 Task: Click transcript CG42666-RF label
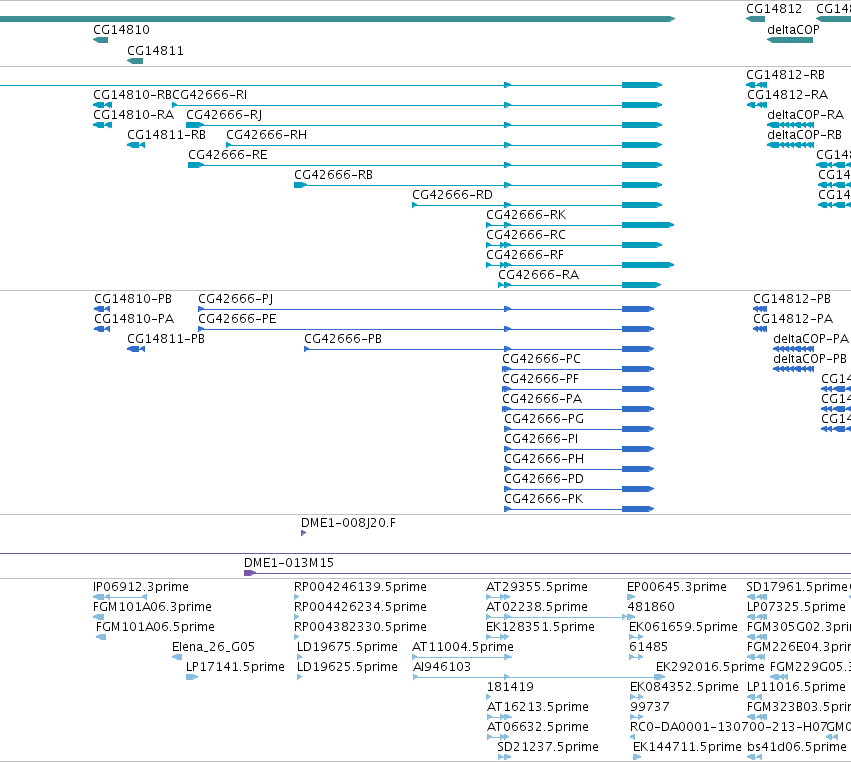point(525,255)
